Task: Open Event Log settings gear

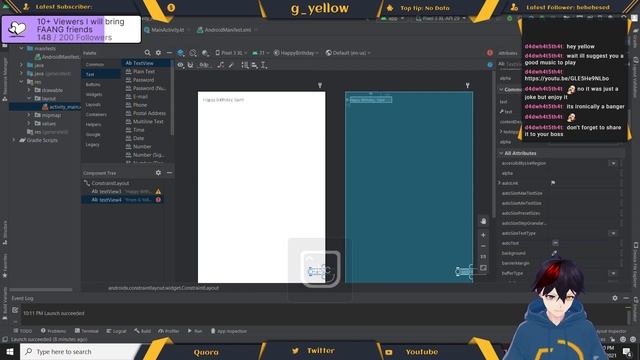Action: click(x=615, y=298)
